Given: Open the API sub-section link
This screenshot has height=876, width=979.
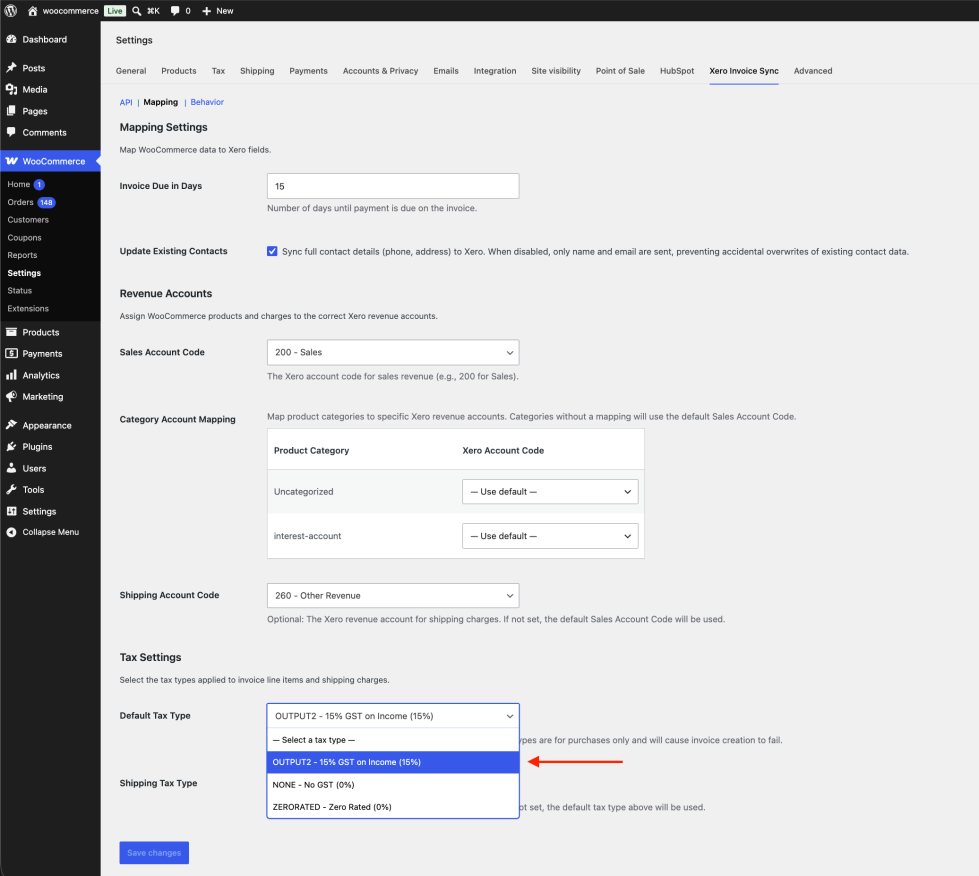Looking at the screenshot, I should coord(126,102).
